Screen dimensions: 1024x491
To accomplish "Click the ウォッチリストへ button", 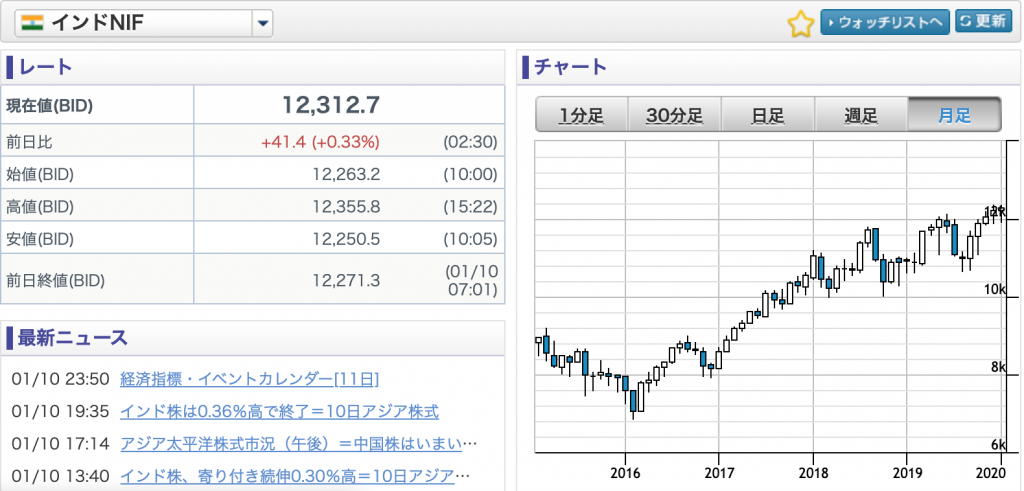I will point(885,22).
